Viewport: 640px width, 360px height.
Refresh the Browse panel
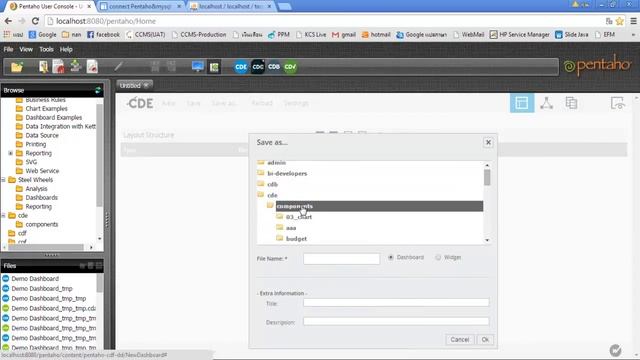(98, 90)
